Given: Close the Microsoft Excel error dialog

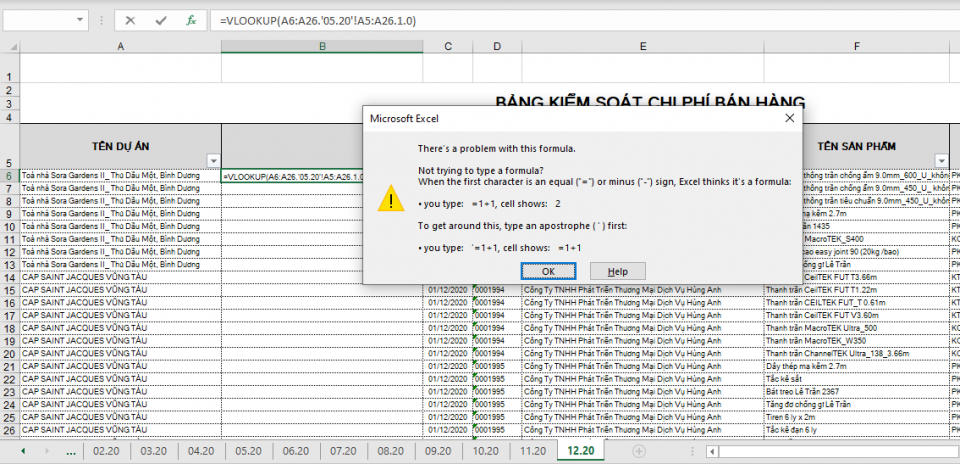Looking at the screenshot, I should click(x=789, y=118).
